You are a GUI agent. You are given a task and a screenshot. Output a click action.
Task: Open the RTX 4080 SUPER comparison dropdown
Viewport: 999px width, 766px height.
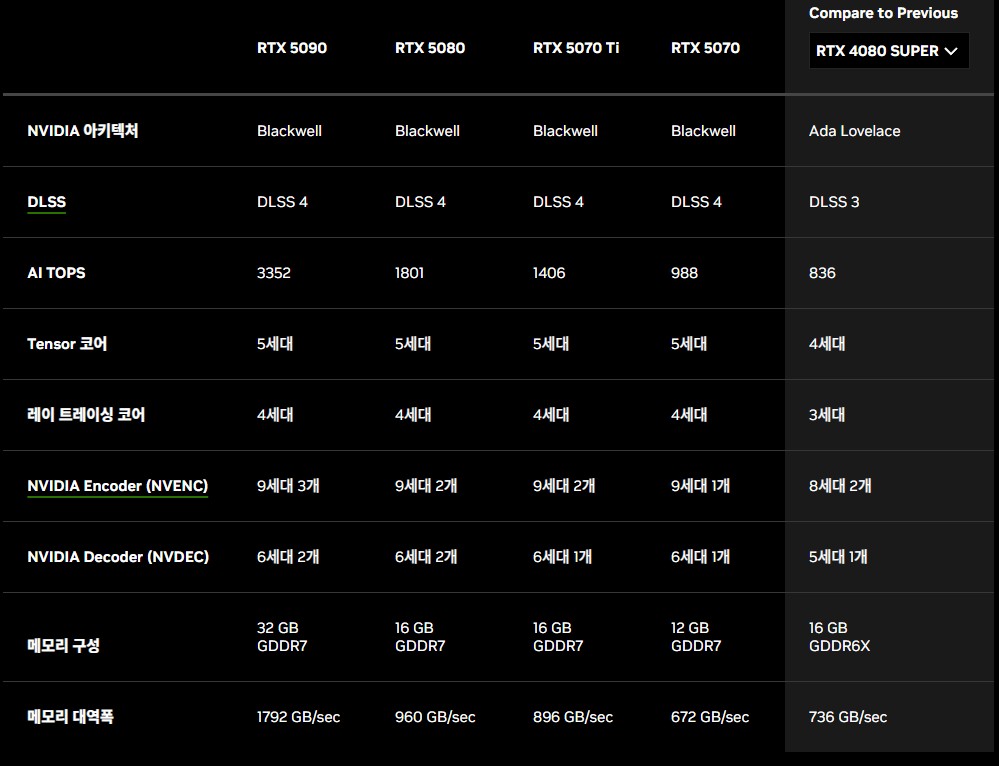[x=889, y=51]
